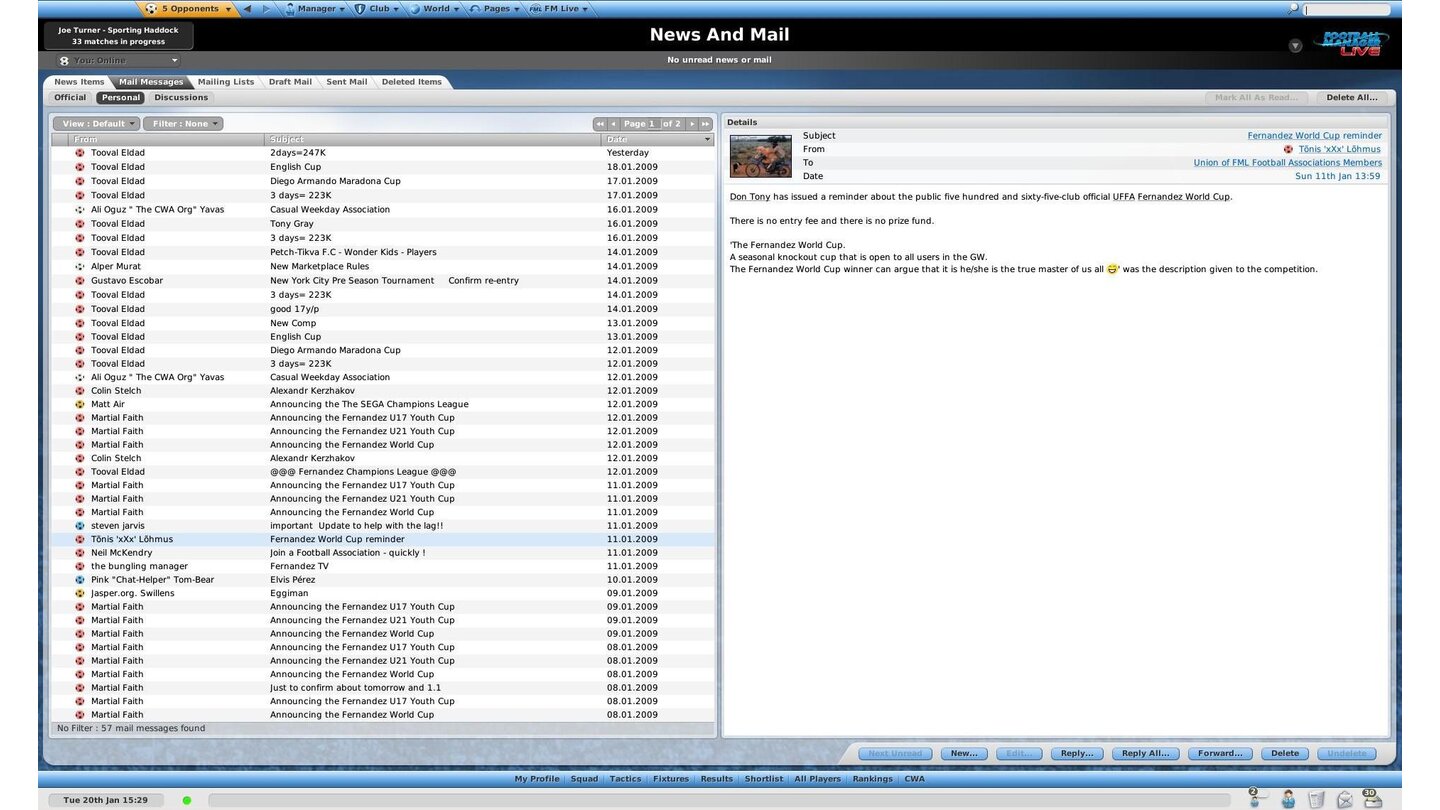Image resolution: width=1440 pixels, height=810 pixels.
Task: Open the Manager menu
Action: click(314, 9)
